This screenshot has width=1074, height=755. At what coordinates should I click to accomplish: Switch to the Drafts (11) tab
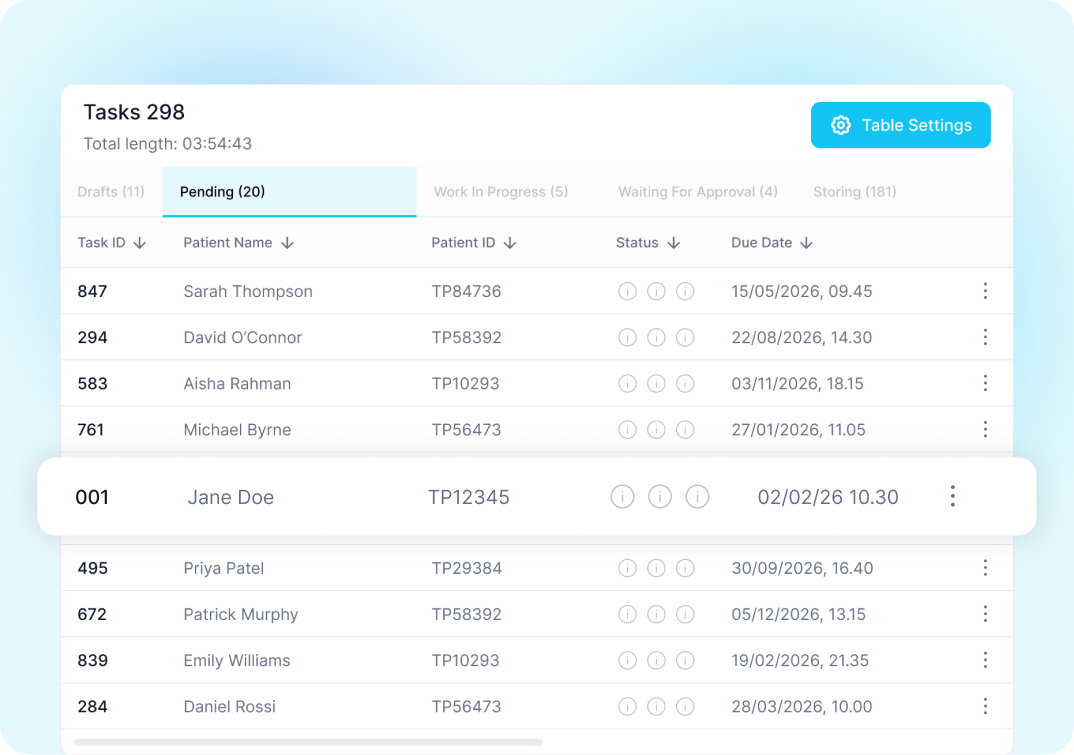pyautogui.click(x=111, y=192)
